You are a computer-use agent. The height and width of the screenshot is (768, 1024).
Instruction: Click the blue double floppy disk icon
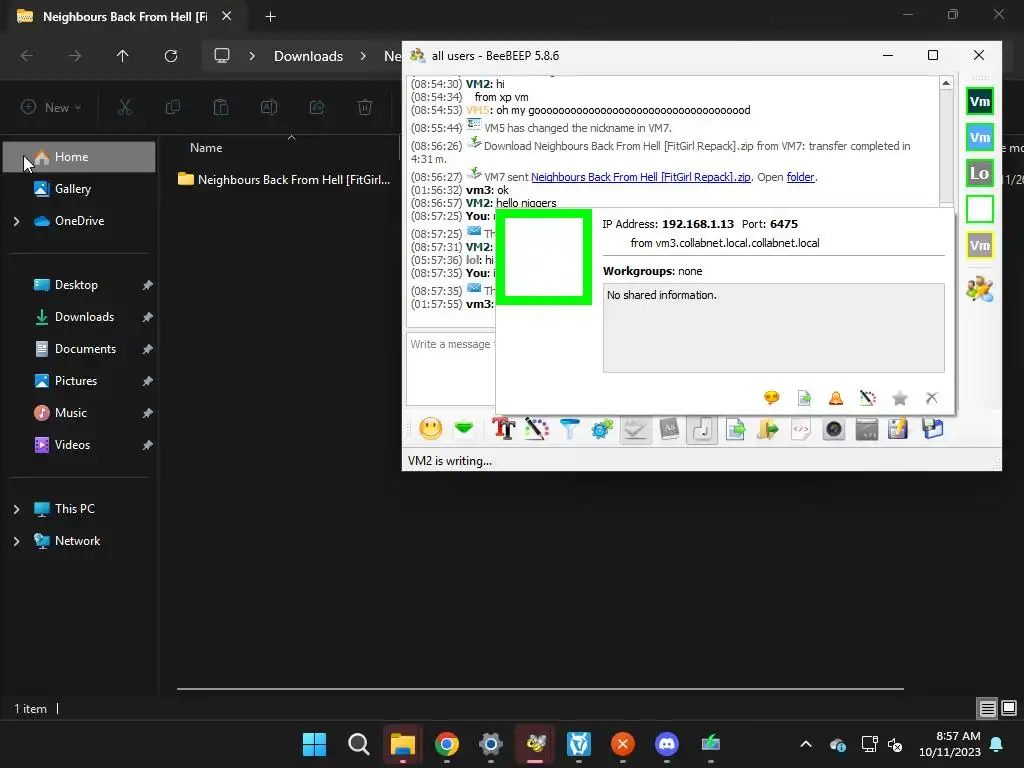point(933,429)
